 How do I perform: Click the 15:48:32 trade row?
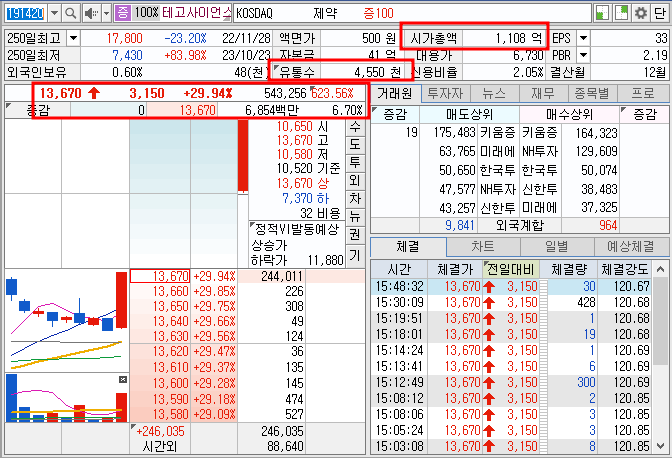(511, 286)
